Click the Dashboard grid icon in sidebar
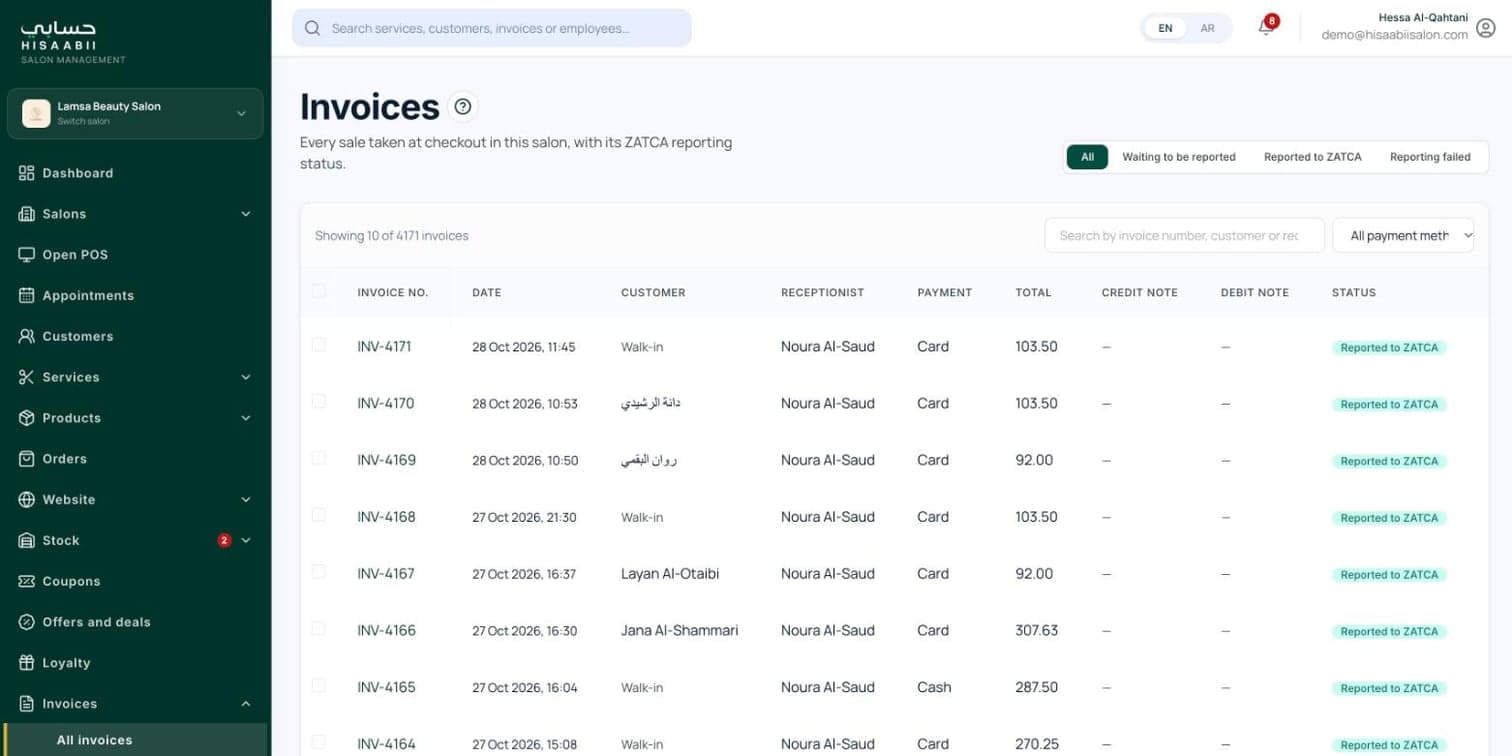Viewport: 1512px width, 756px height. (27, 173)
